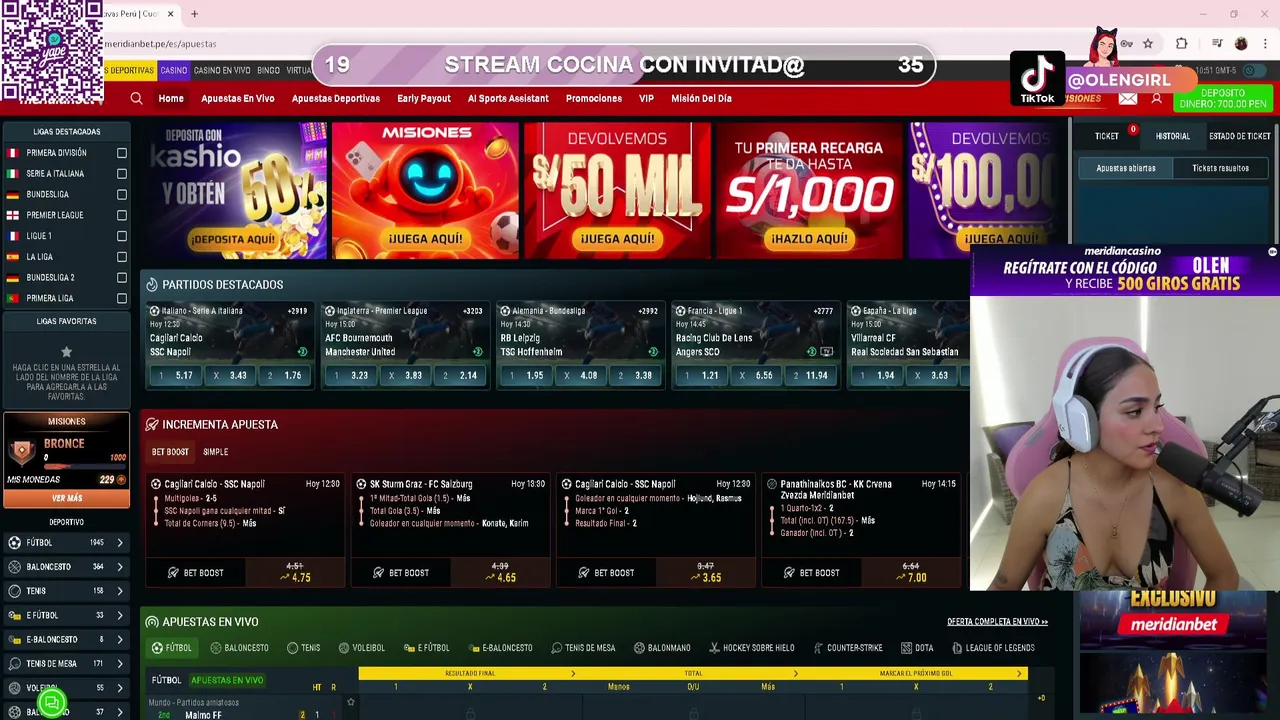1280x720 pixels.
Task: Click Hazlo Aquí on primera recarga banner
Action: coord(809,239)
